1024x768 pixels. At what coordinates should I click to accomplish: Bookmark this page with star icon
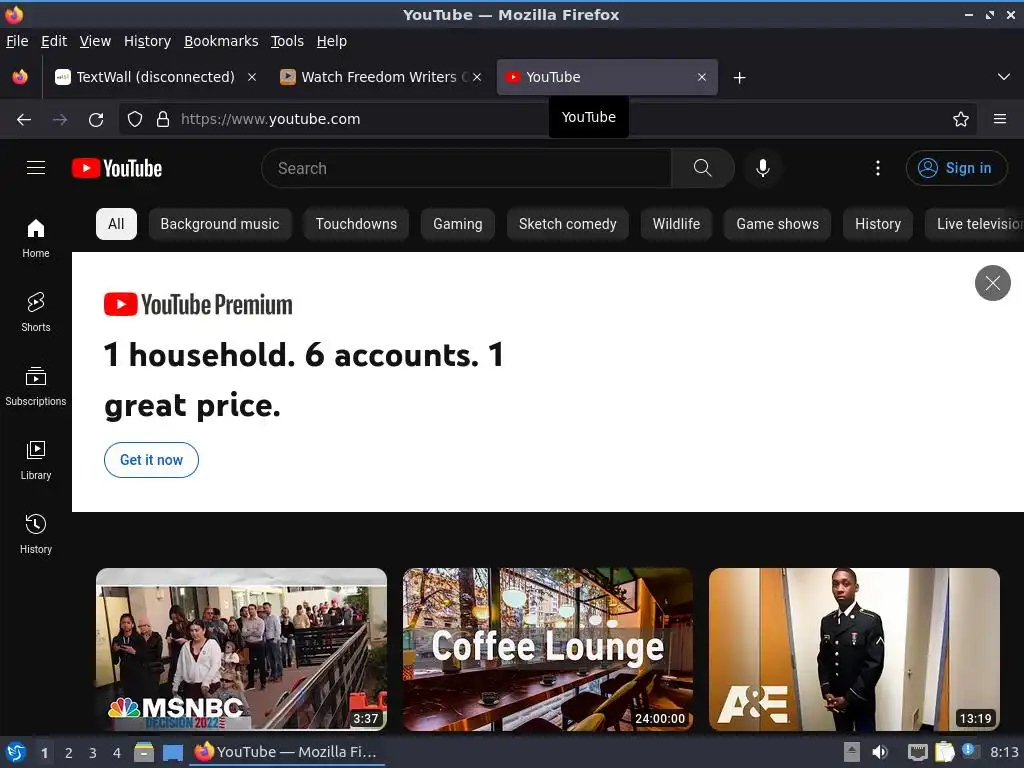point(960,120)
